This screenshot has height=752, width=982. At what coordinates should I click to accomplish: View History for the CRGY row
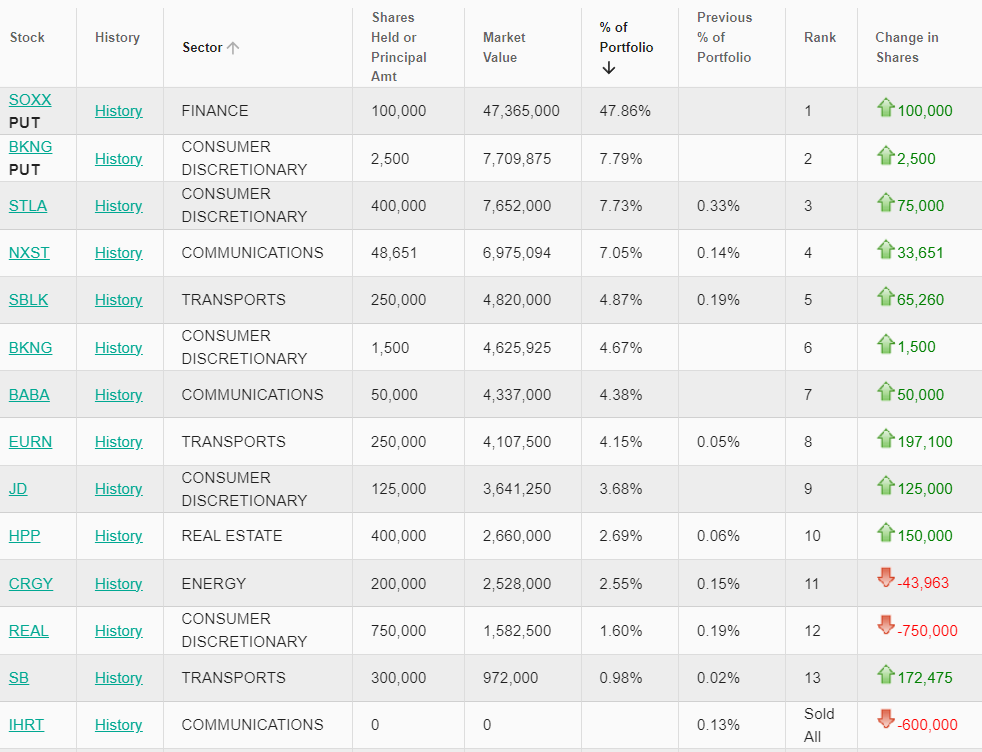(x=118, y=584)
